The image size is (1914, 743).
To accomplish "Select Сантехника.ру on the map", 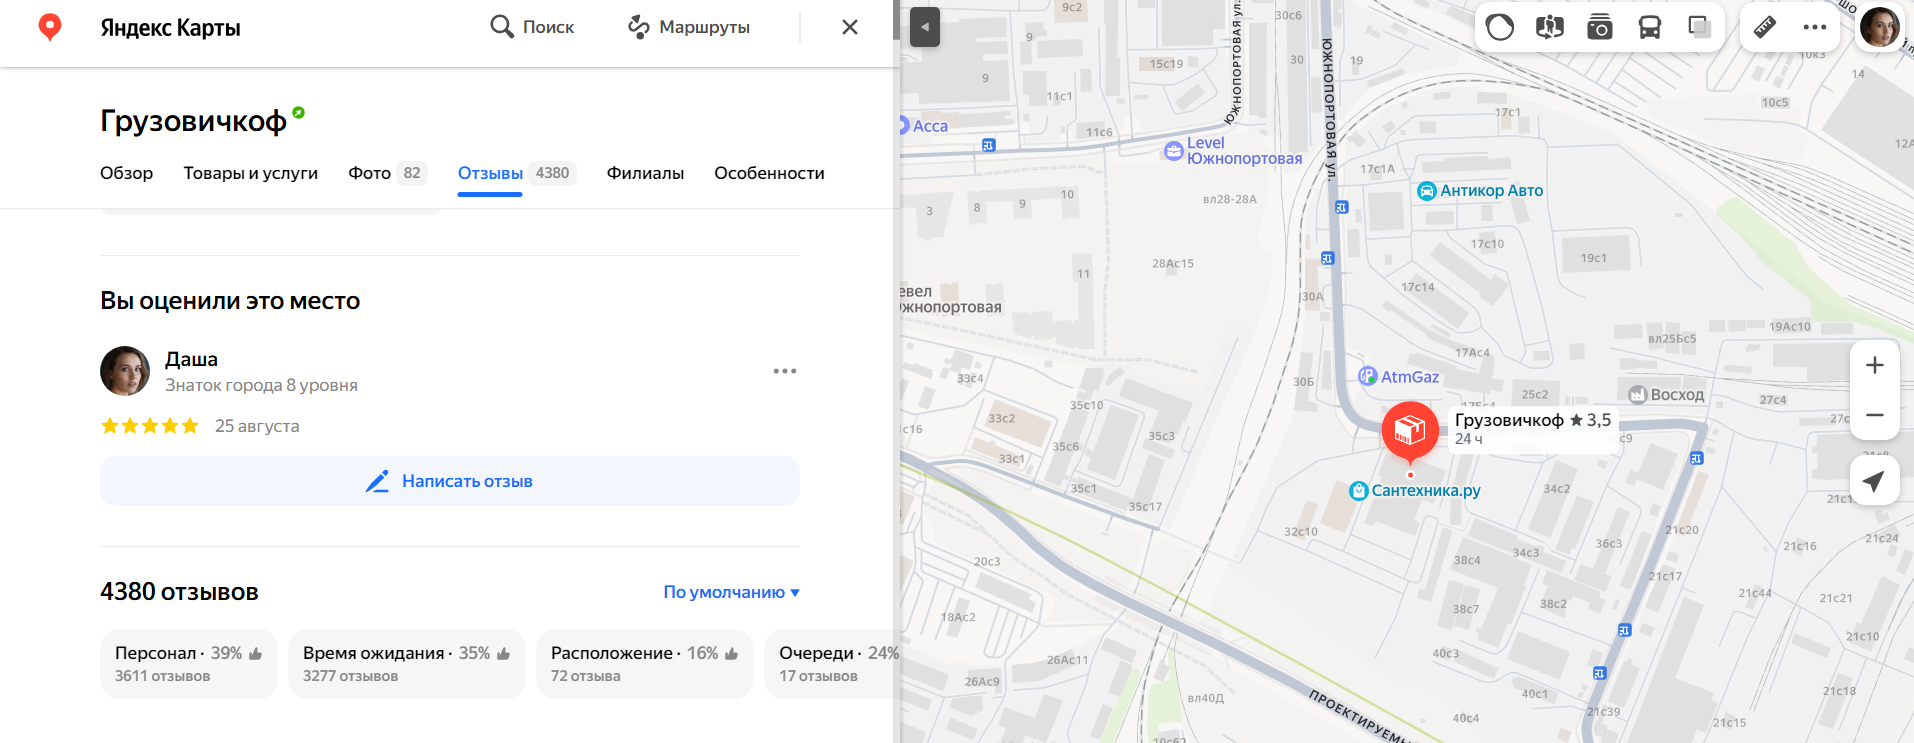I will pyautogui.click(x=1415, y=491).
